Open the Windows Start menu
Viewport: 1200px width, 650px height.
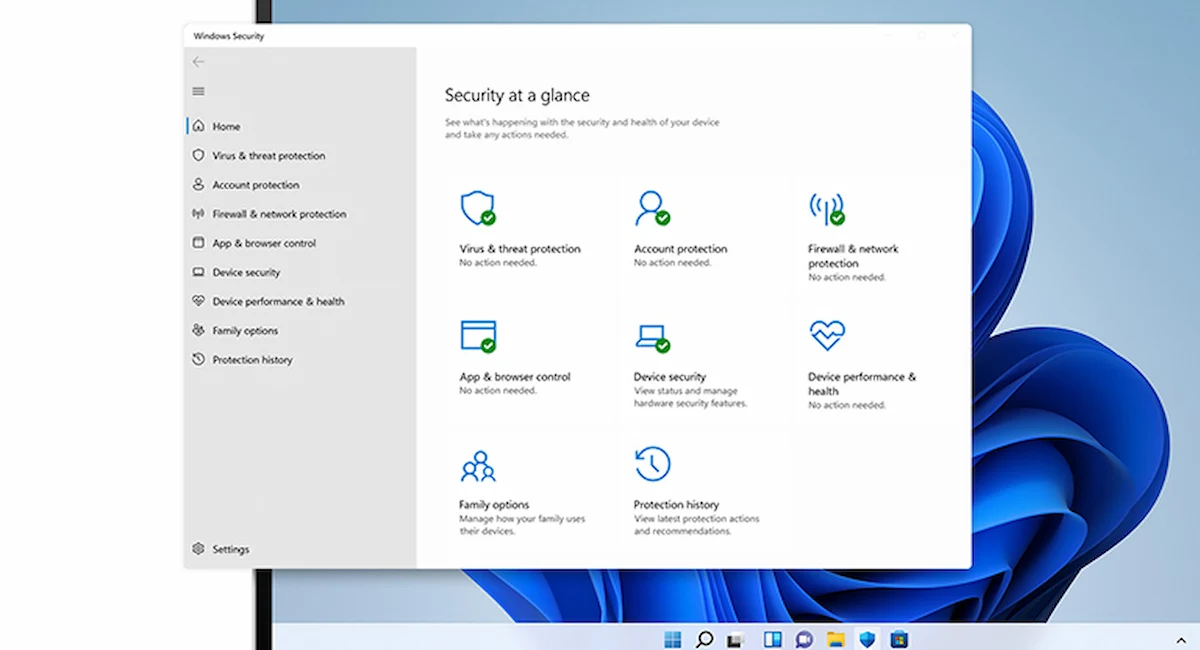(x=672, y=639)
